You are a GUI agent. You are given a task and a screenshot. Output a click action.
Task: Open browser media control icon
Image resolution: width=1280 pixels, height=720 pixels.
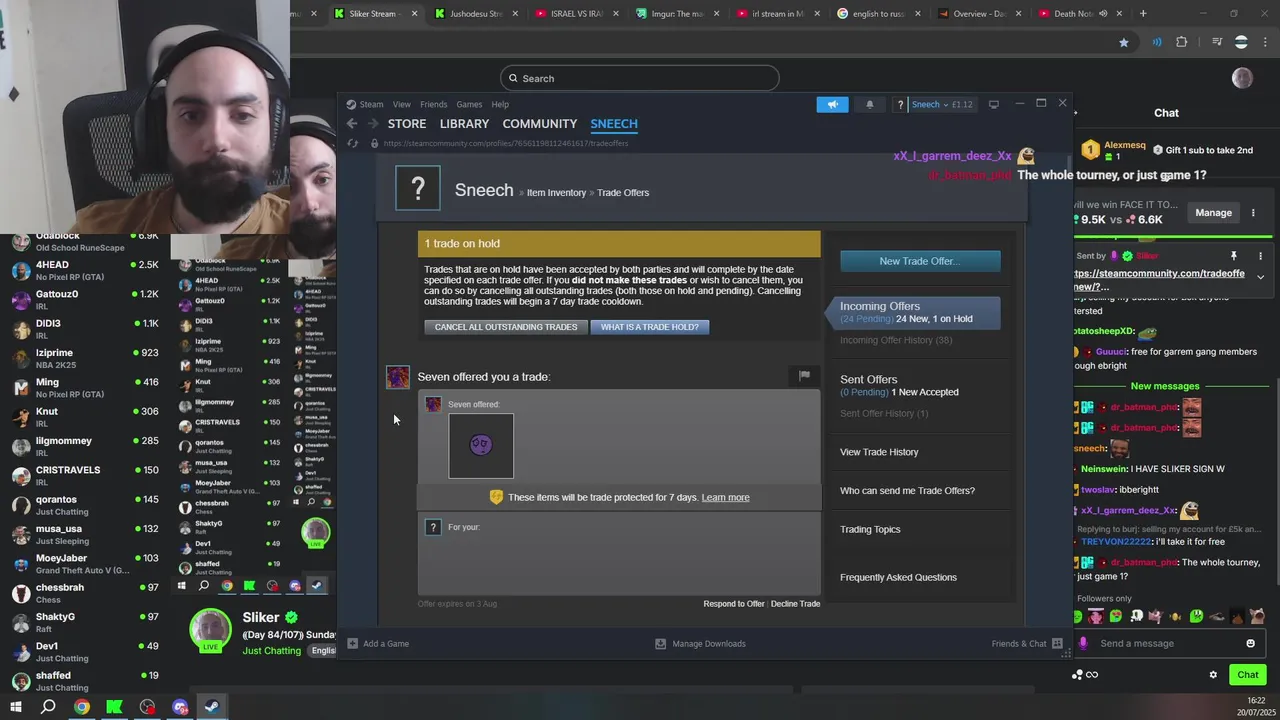click(1217, 42)
